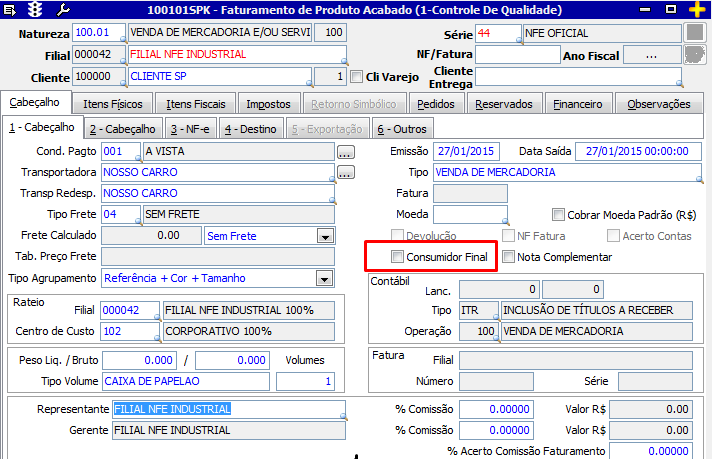Click the Filial code field 000042 at top
Screen dimensions: 712x459
(x=99, y=54)
